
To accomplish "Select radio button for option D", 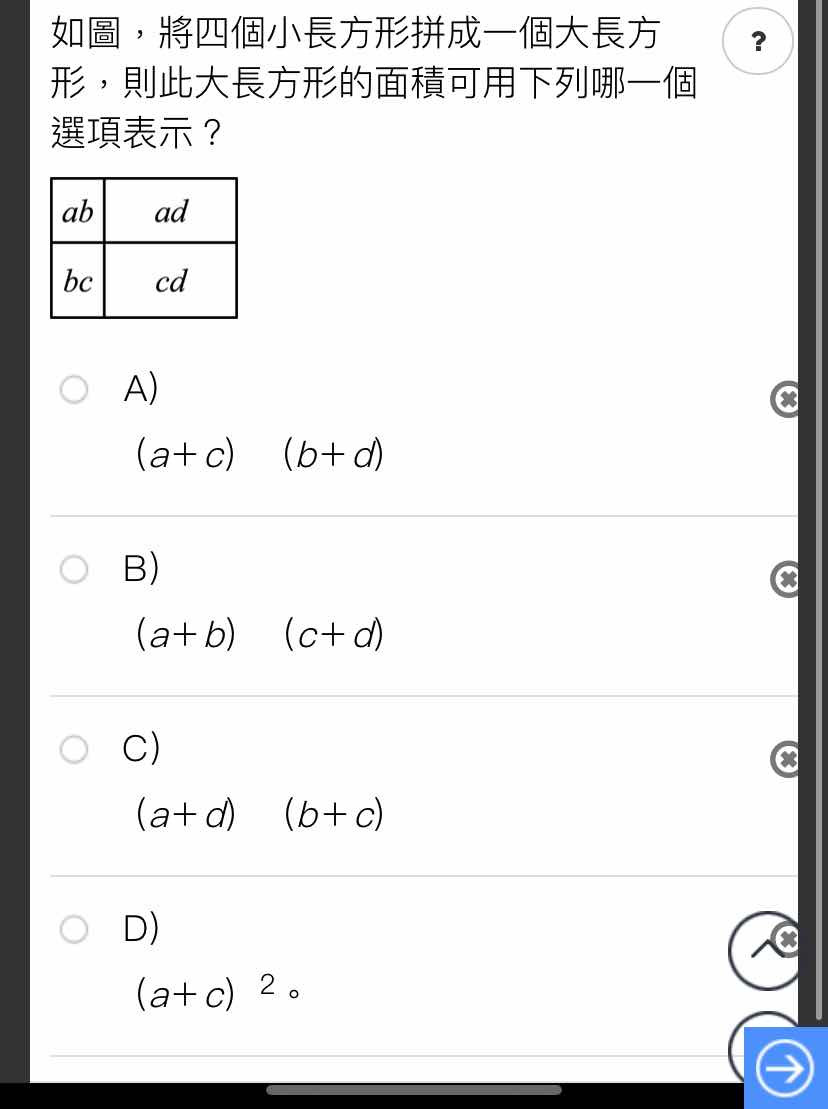I will (74, 929).
